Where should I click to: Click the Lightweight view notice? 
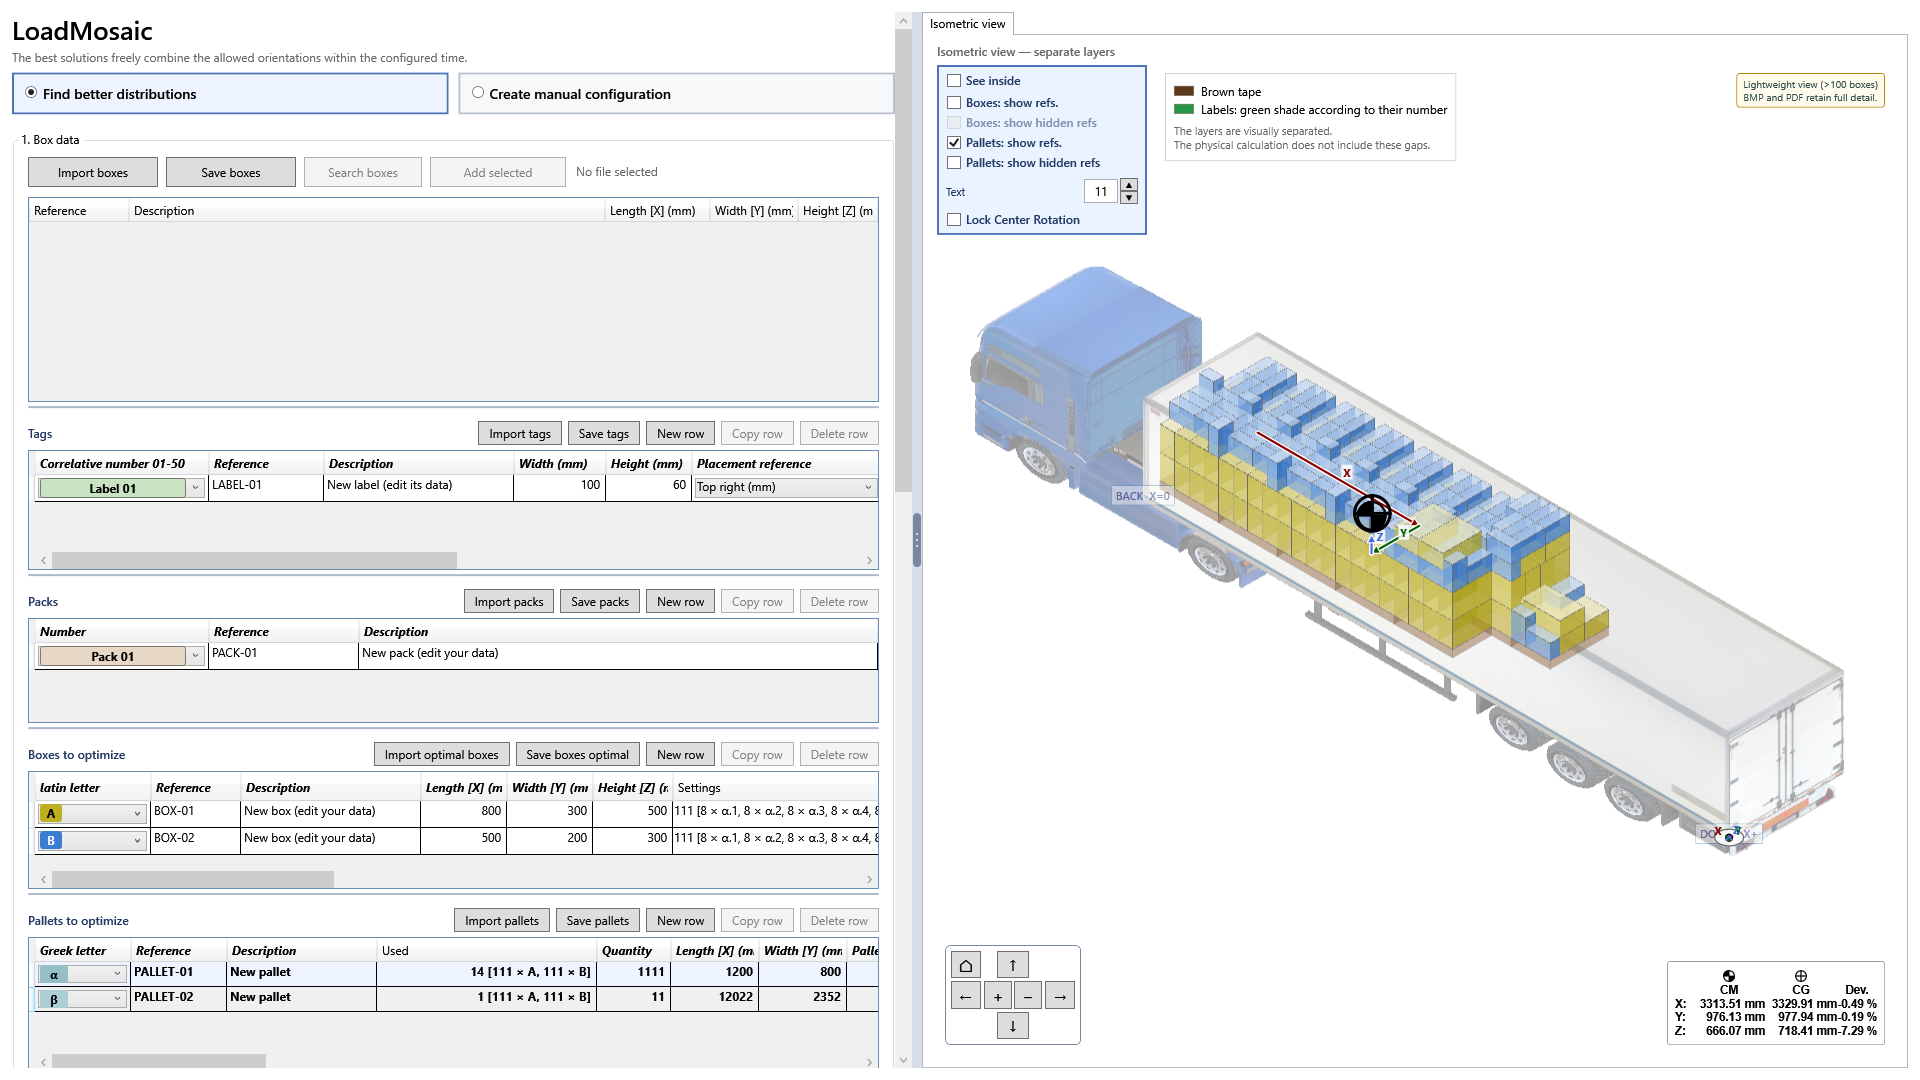point(1810,91)
